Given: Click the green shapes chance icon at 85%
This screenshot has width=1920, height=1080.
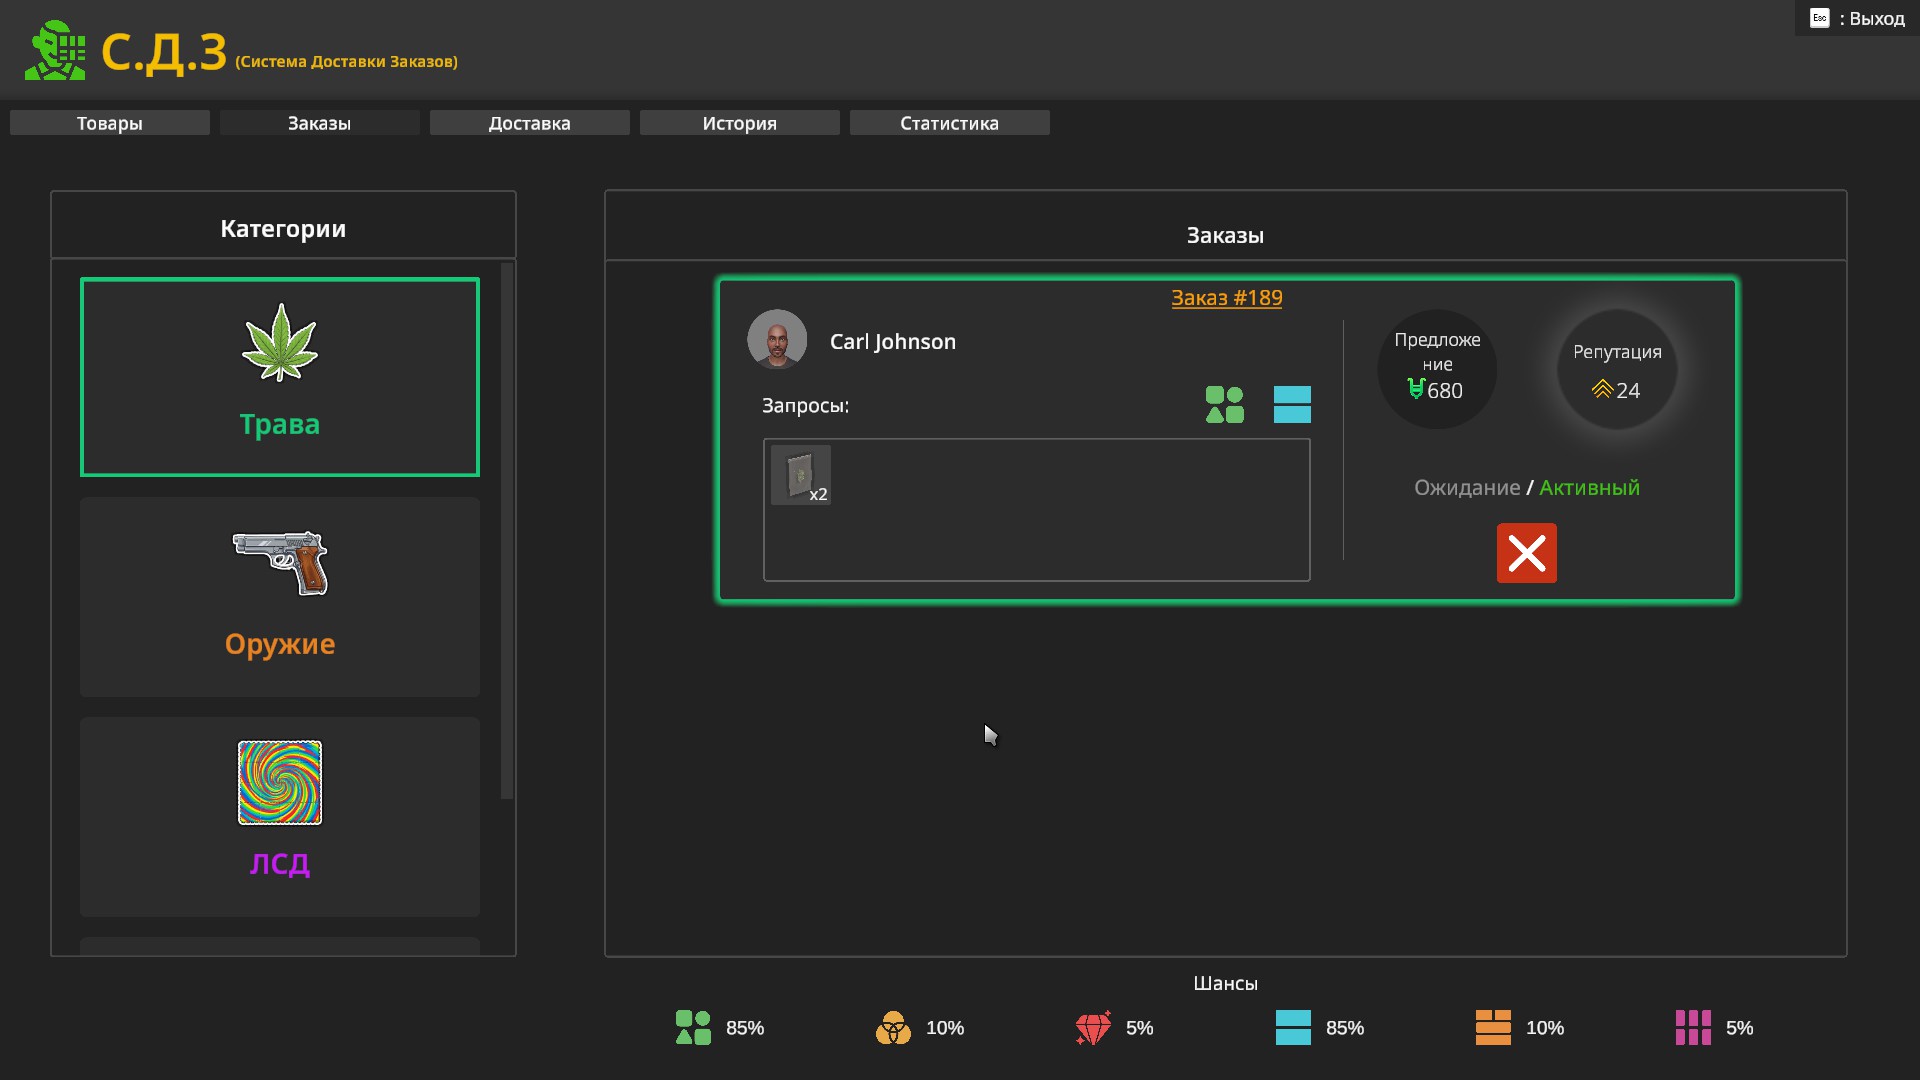Looking at the screenshot, I should pyautogui.click(x=693, y=1027).
